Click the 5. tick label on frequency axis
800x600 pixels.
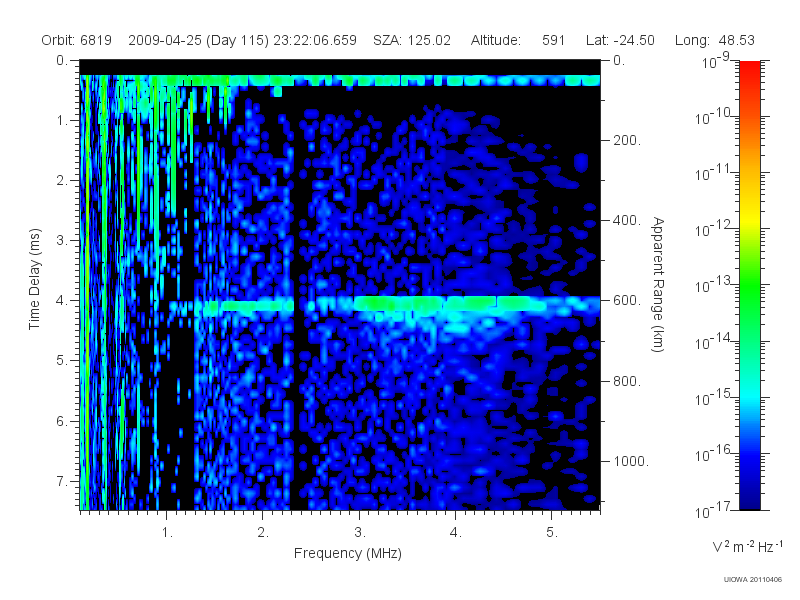point(552,533)
